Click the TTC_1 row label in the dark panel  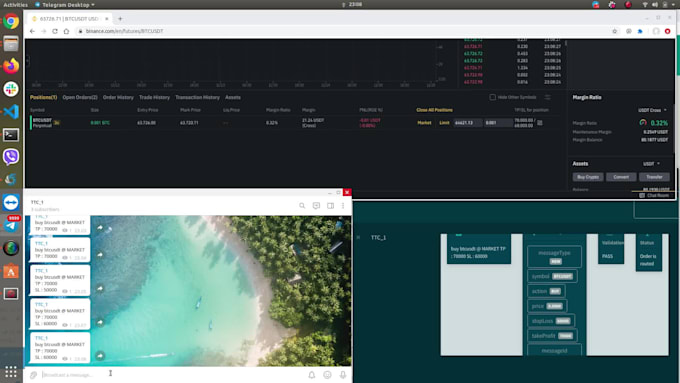[x=378, y=238]
